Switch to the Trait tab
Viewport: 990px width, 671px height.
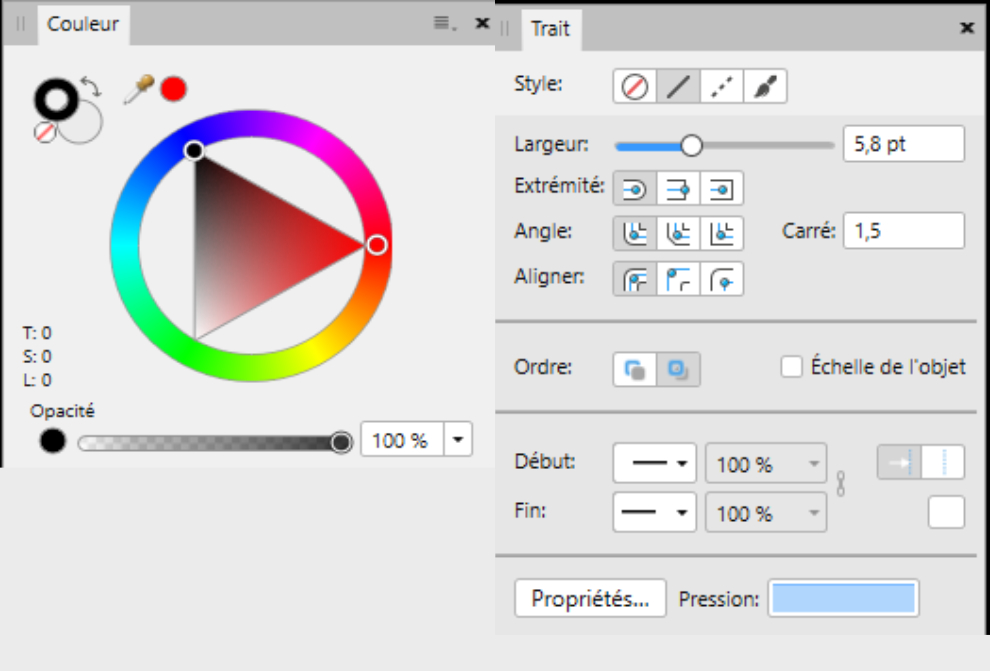[x=551, y=28]
